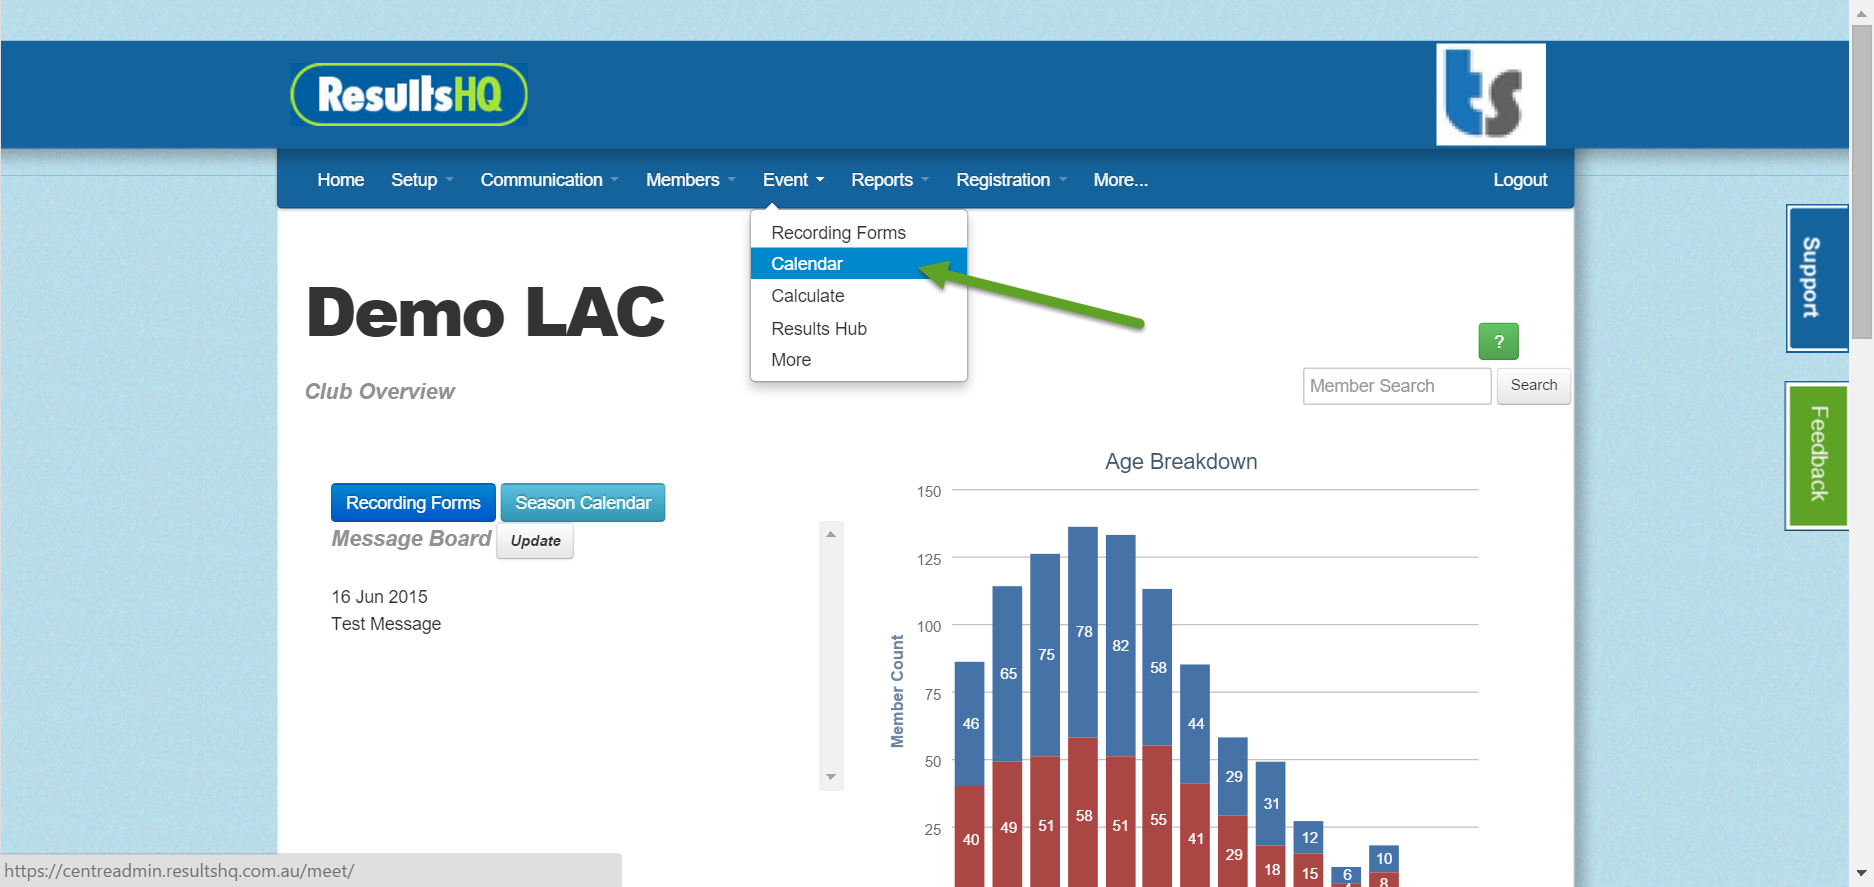The height and width of the screenshot is (887, 1874).
Task: Select Recording Forms from Event menu
Action: click(x=859, y=233)
